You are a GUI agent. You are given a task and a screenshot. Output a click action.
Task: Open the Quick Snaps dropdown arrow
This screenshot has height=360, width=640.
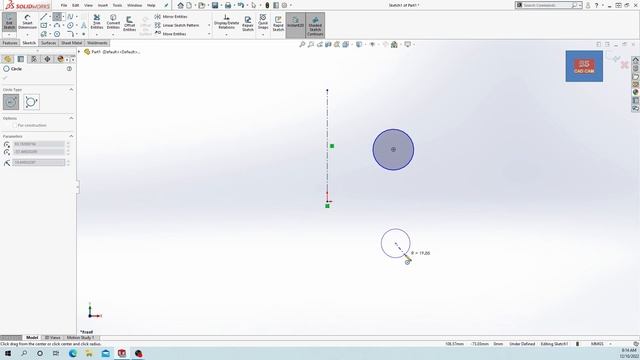(263, 35)
